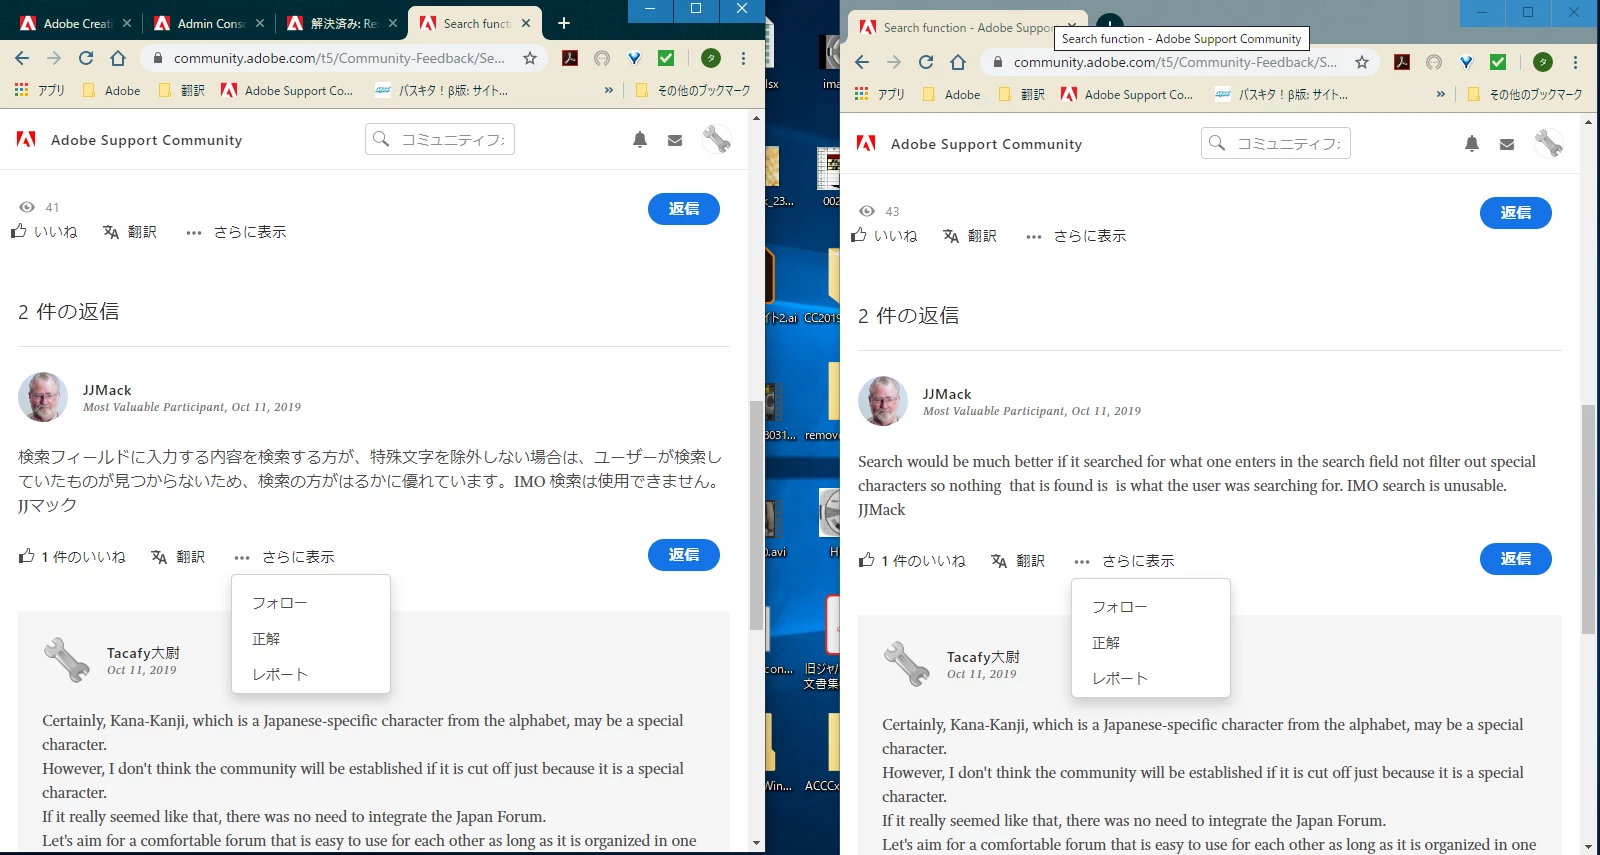Expand さらに表示 under top post, right window
This screenshot has width=1600, height=855.
click(x=1076, y=236)
